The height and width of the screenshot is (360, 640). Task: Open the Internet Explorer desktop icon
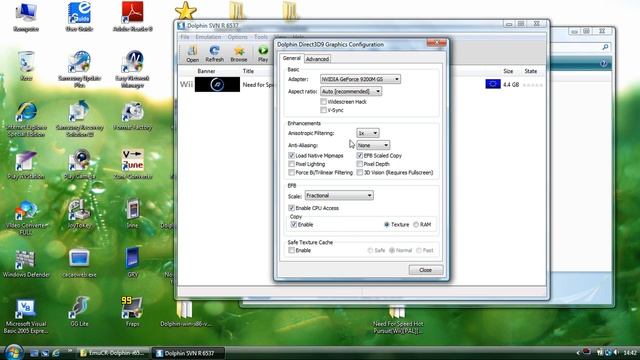pyautogui.click(x=27, y=119)
